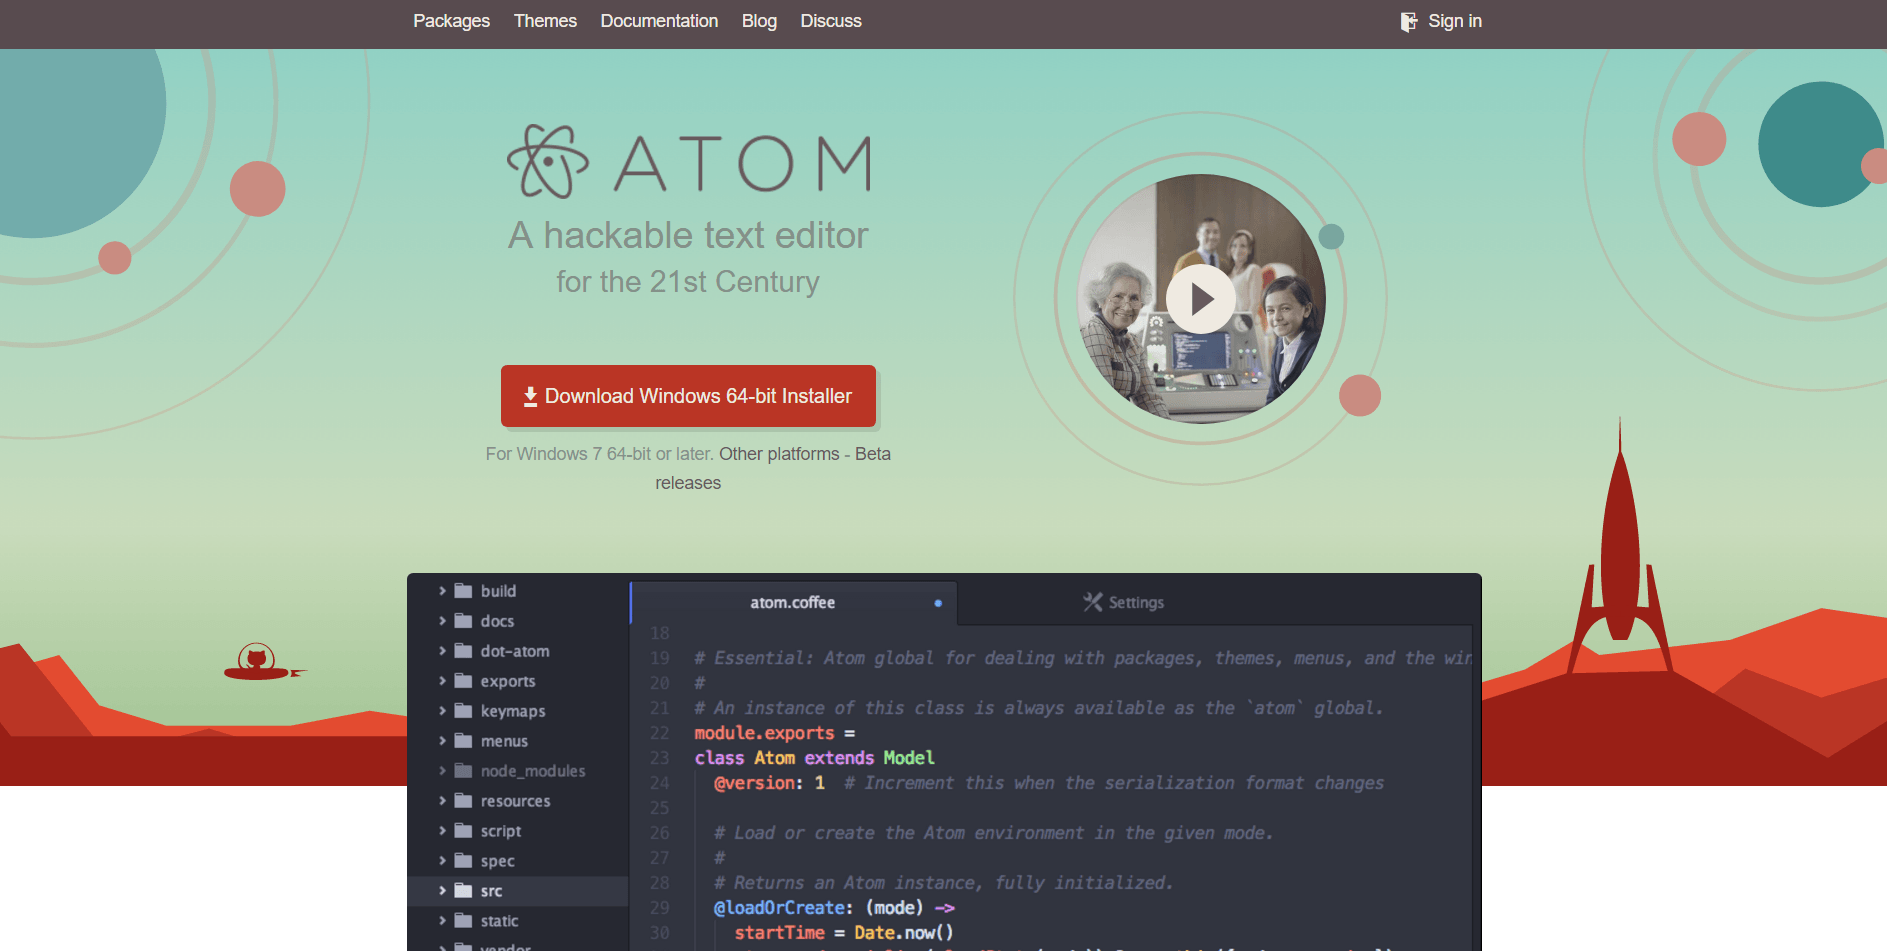Expand the keymaps folder chevron
1887x951 pixels.
[442, 711]
